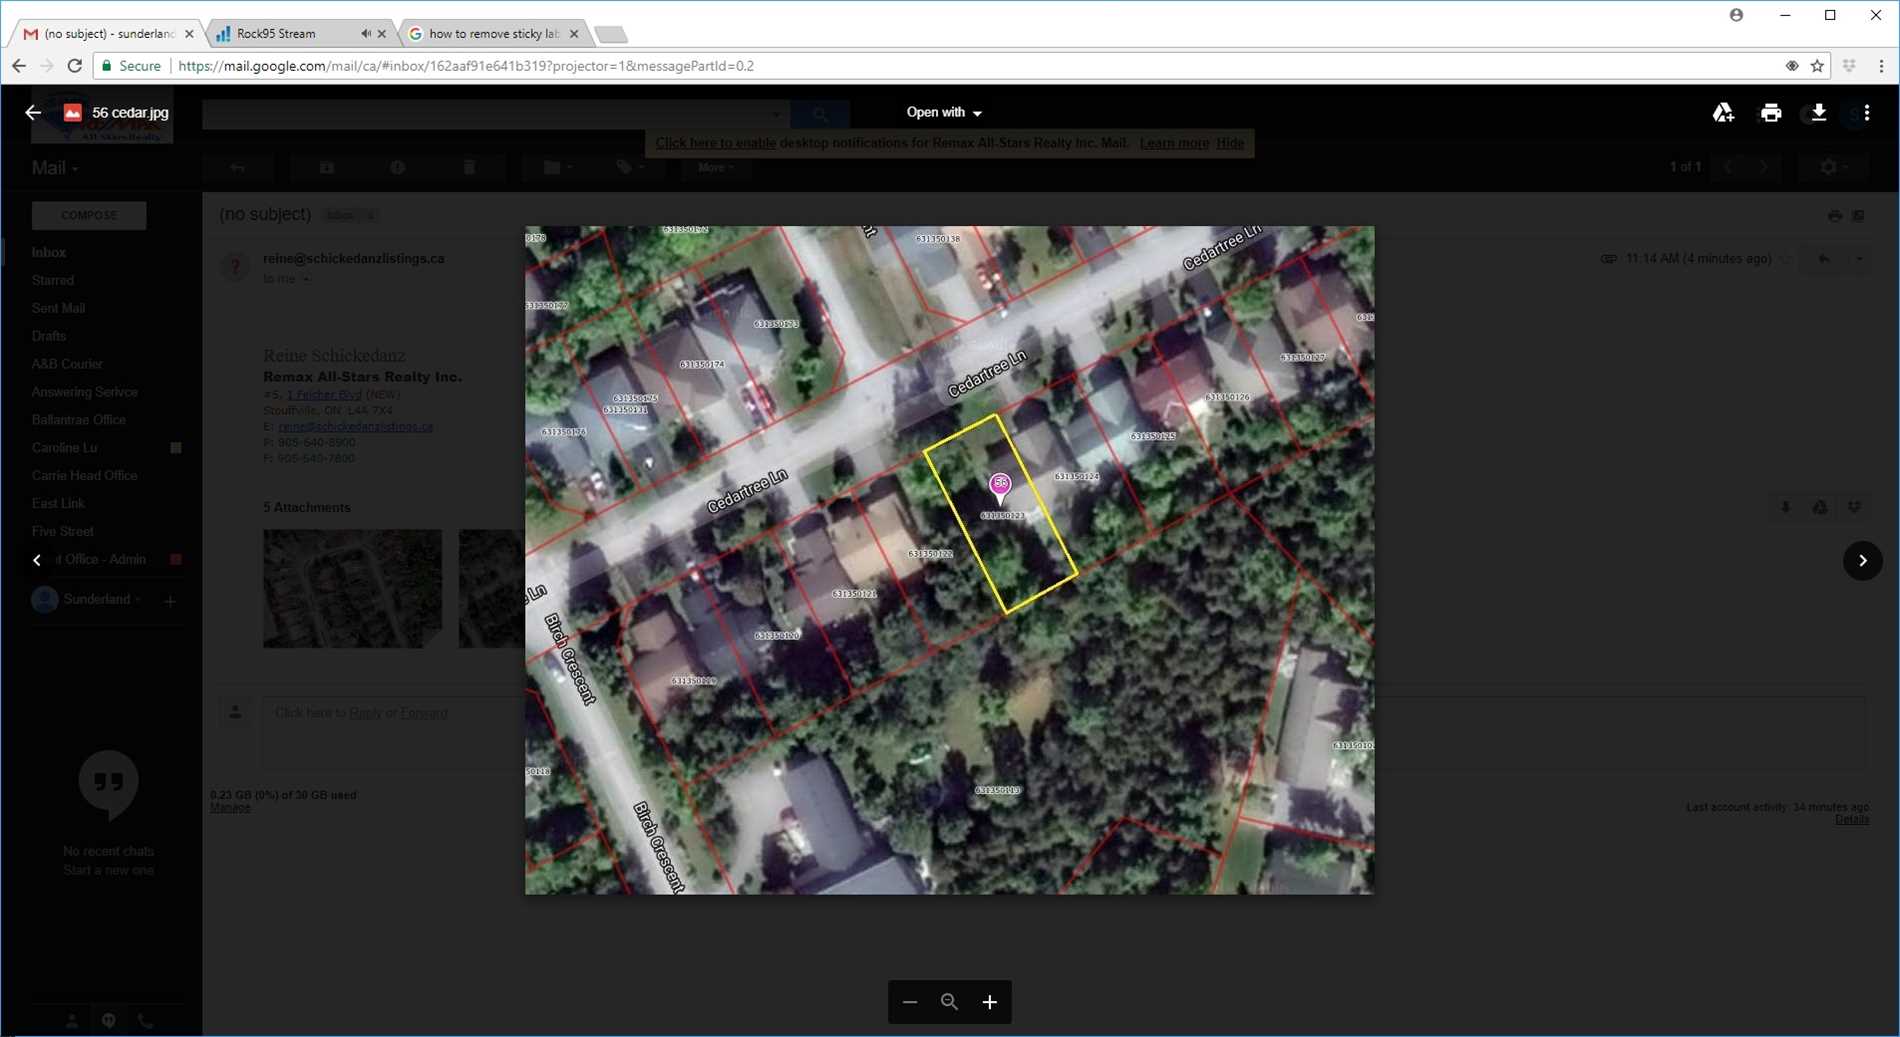Select the Five Street label
The image size is (1900, 1037).
tap(62, 532)
